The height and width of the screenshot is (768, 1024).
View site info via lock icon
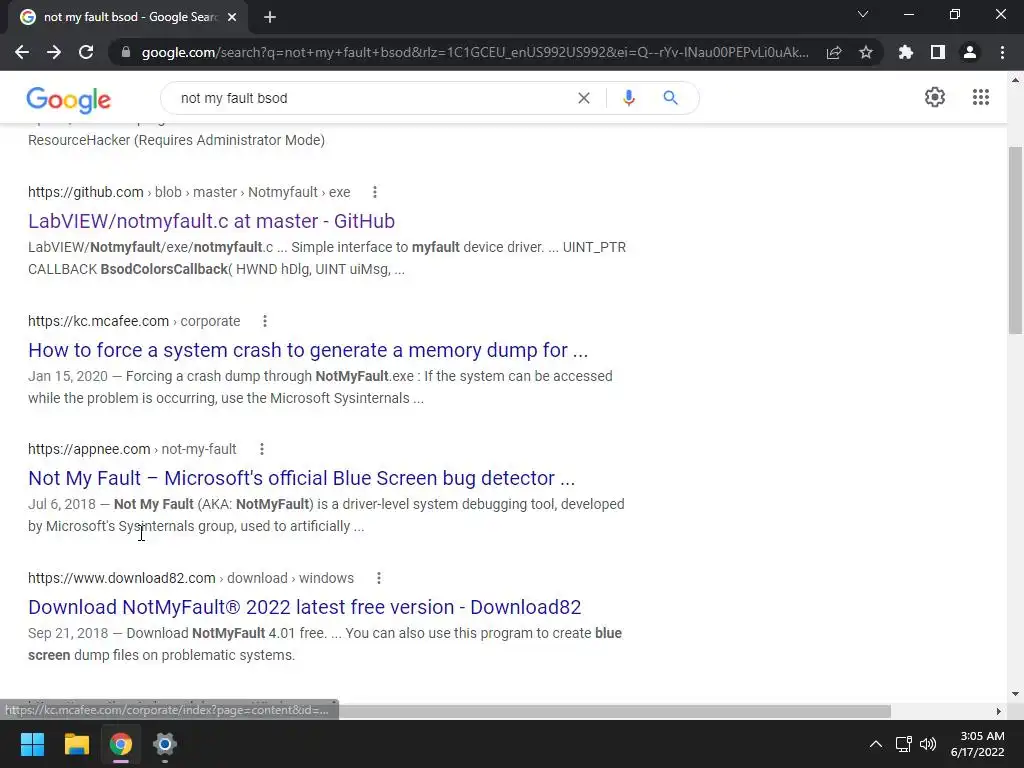[126, 52]
